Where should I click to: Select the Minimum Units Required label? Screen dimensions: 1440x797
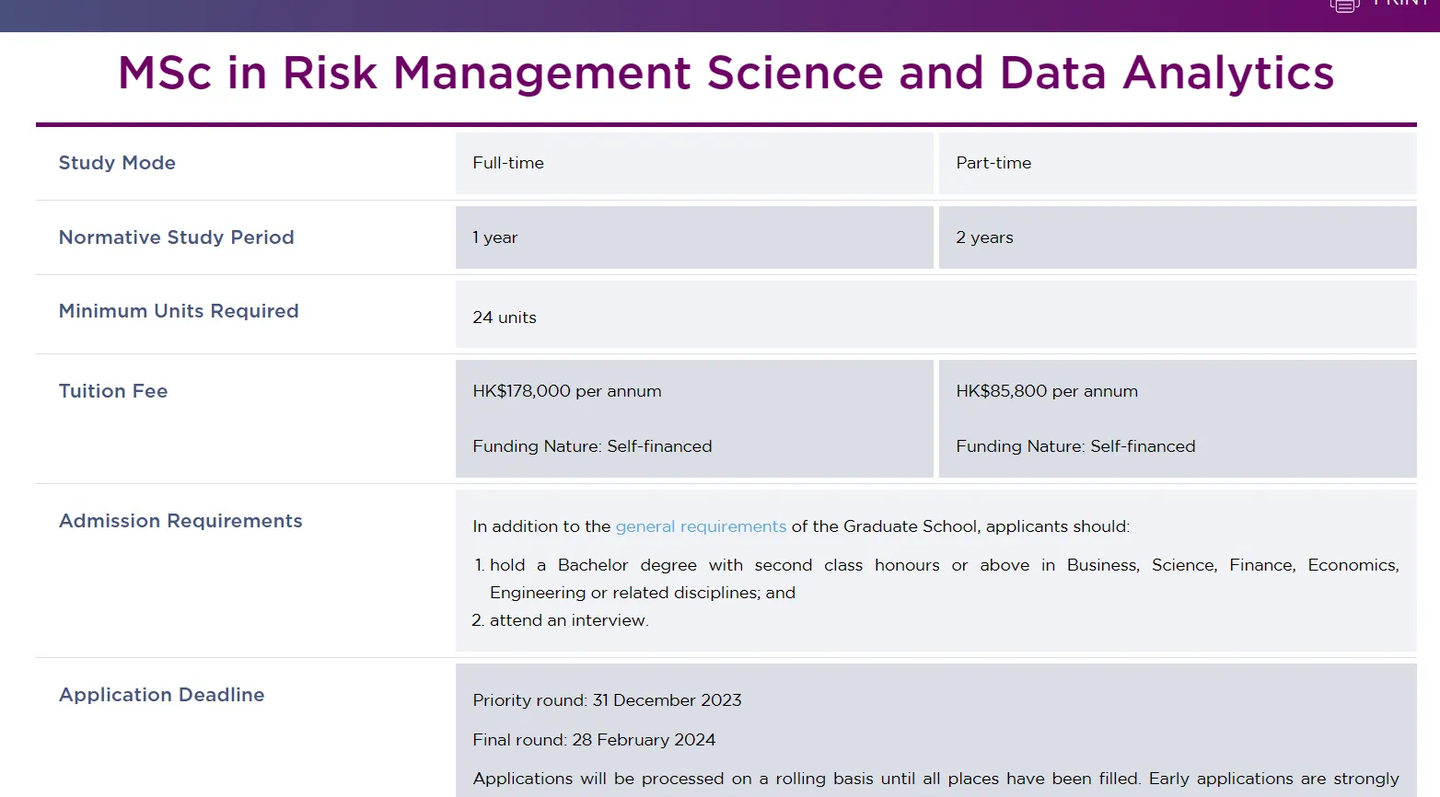click(178, 311)
